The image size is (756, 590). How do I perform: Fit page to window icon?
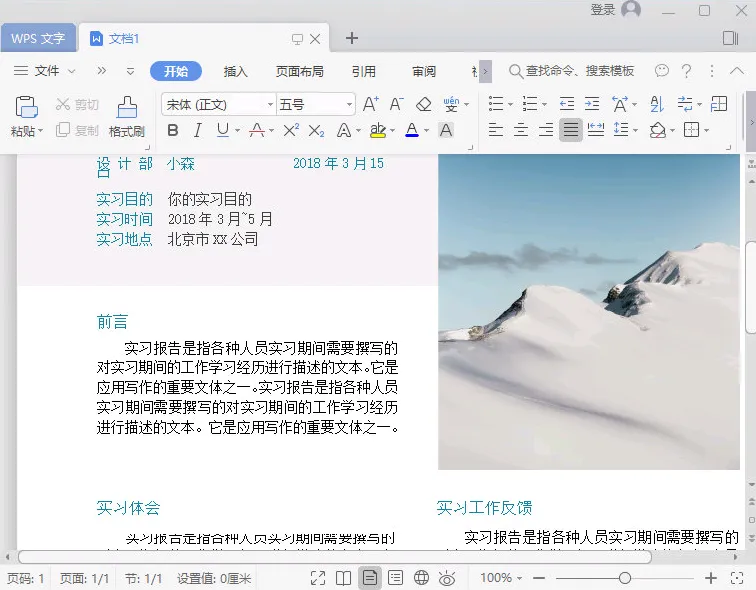click(x=736, y=577)
